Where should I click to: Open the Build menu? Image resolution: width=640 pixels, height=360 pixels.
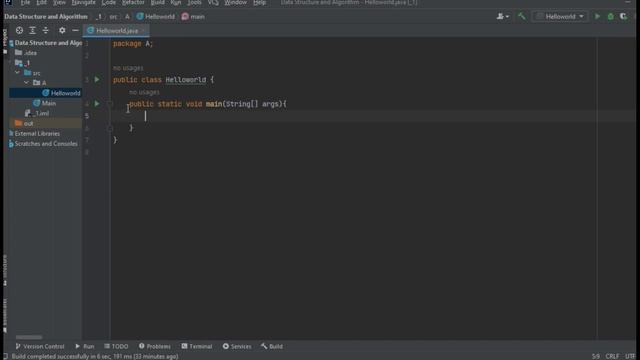coord(158,2)
